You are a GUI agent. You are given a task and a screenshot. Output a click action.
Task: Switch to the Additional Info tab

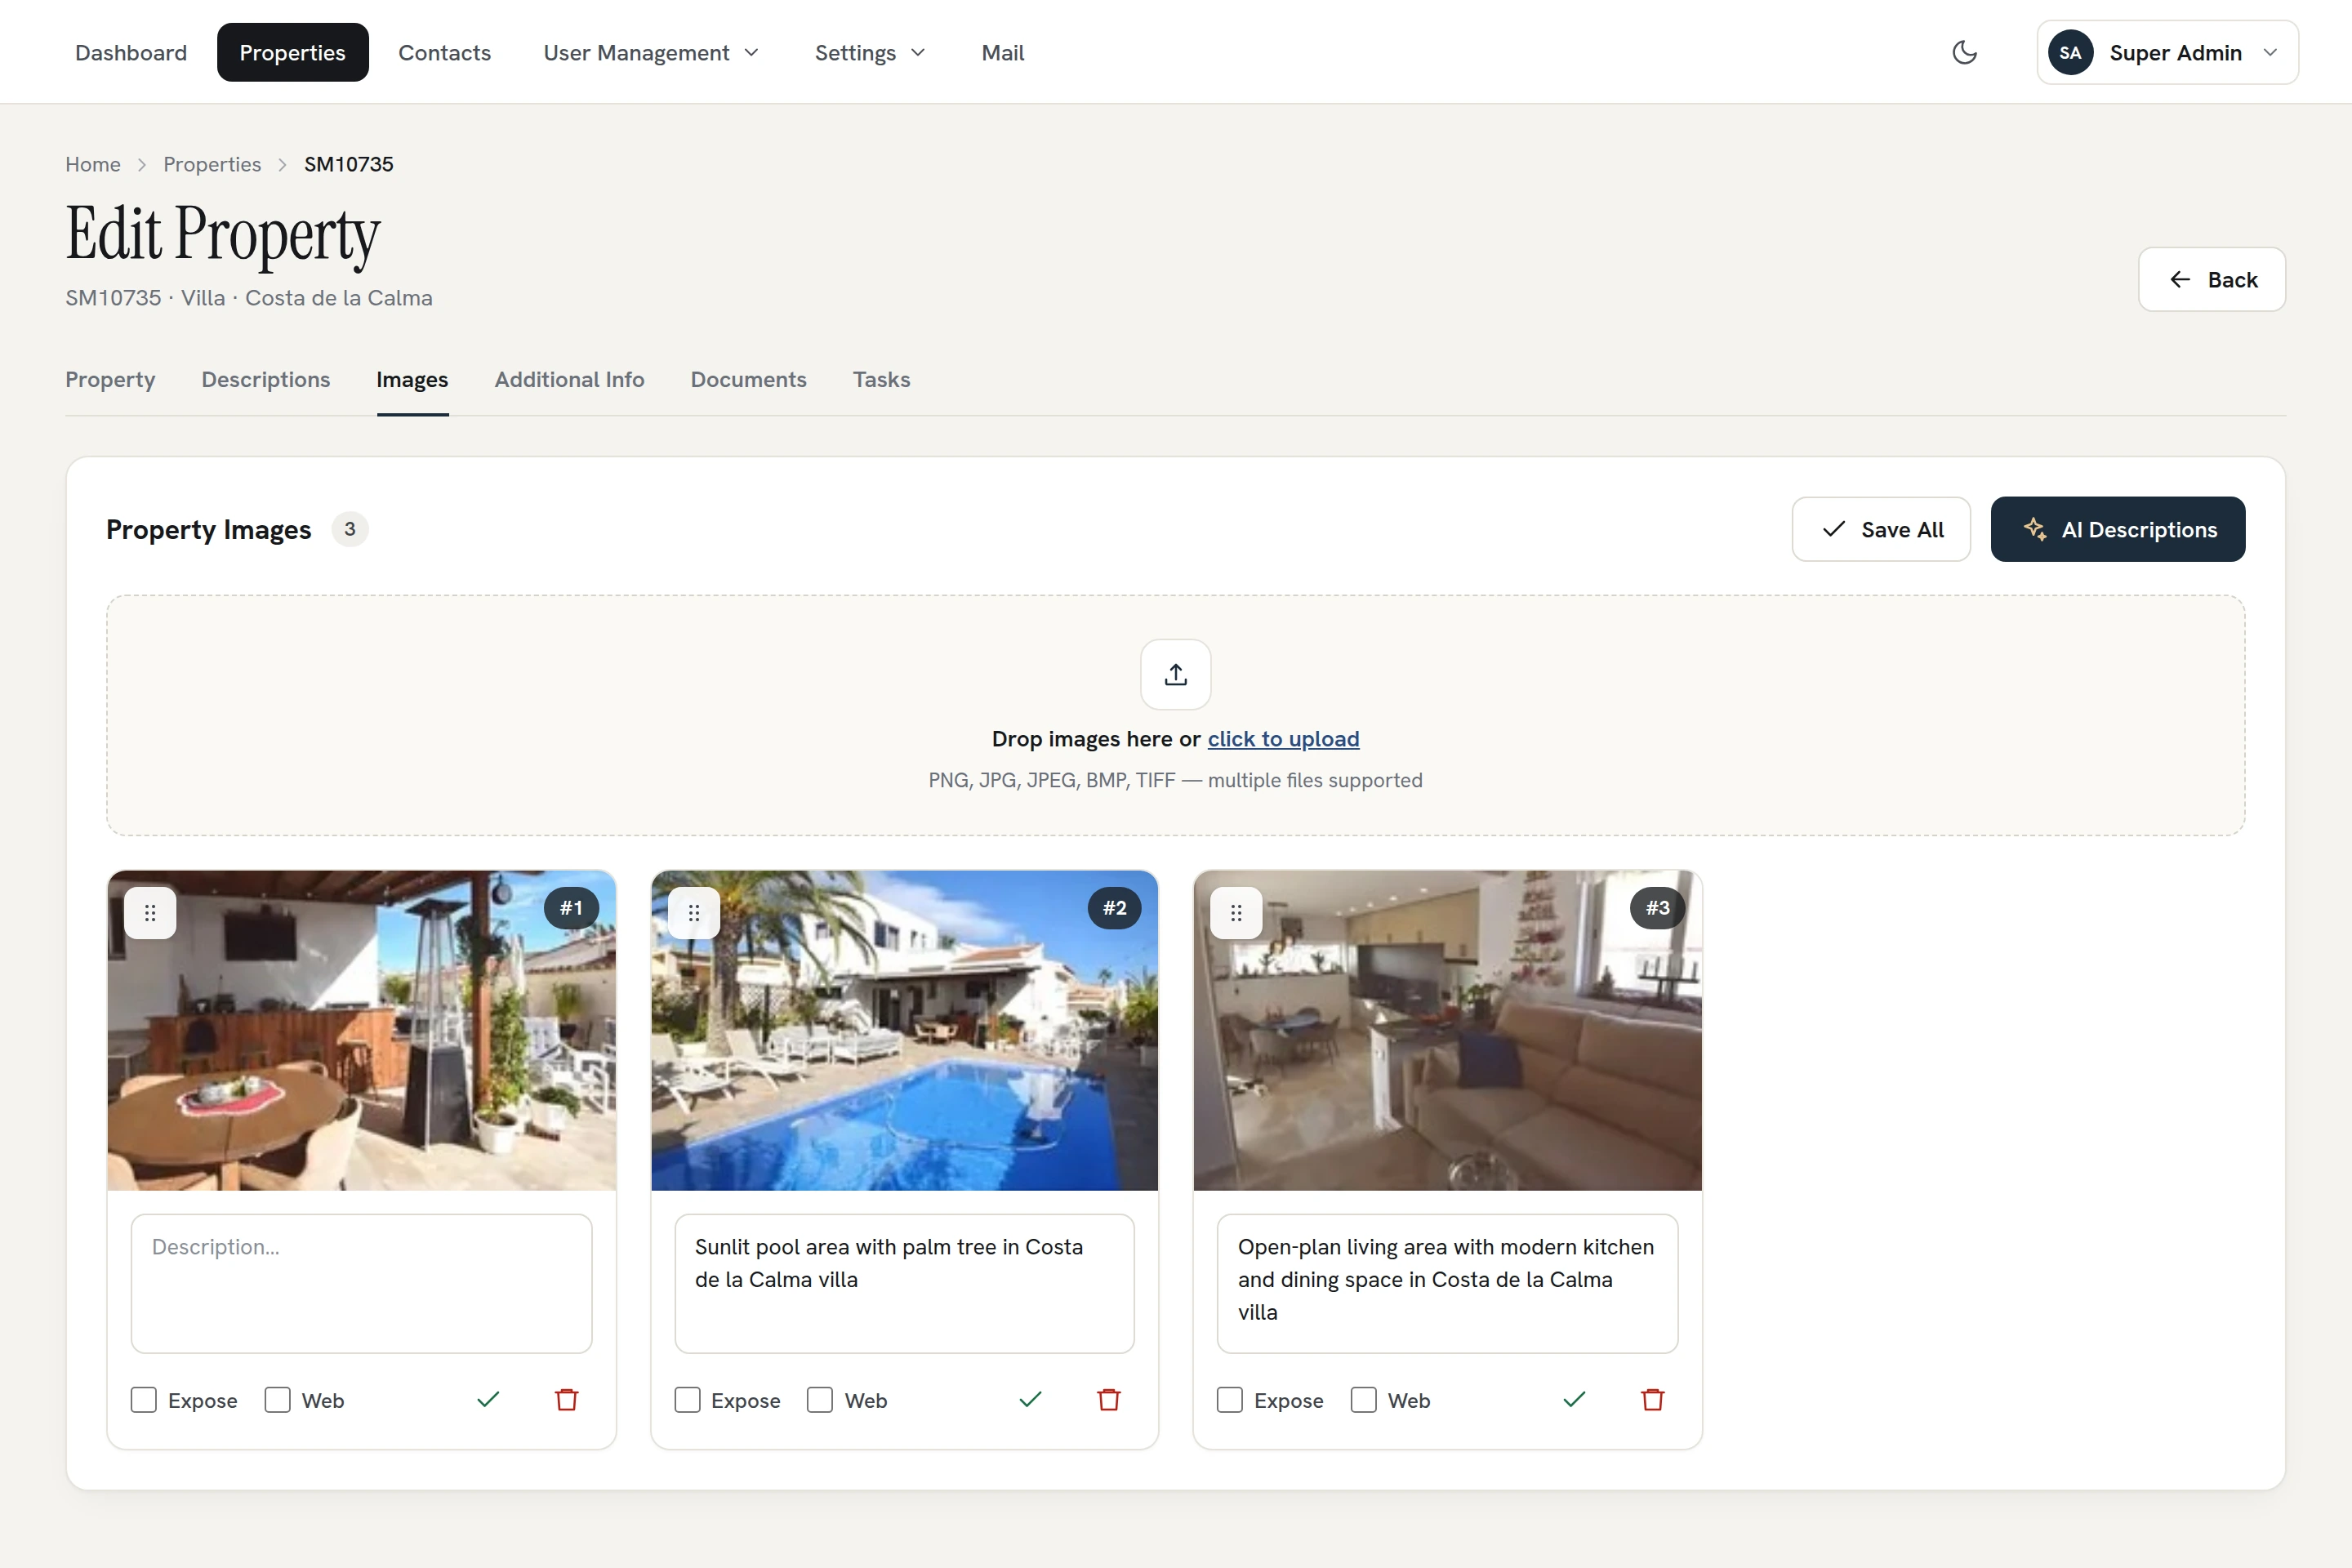[569, 380]
